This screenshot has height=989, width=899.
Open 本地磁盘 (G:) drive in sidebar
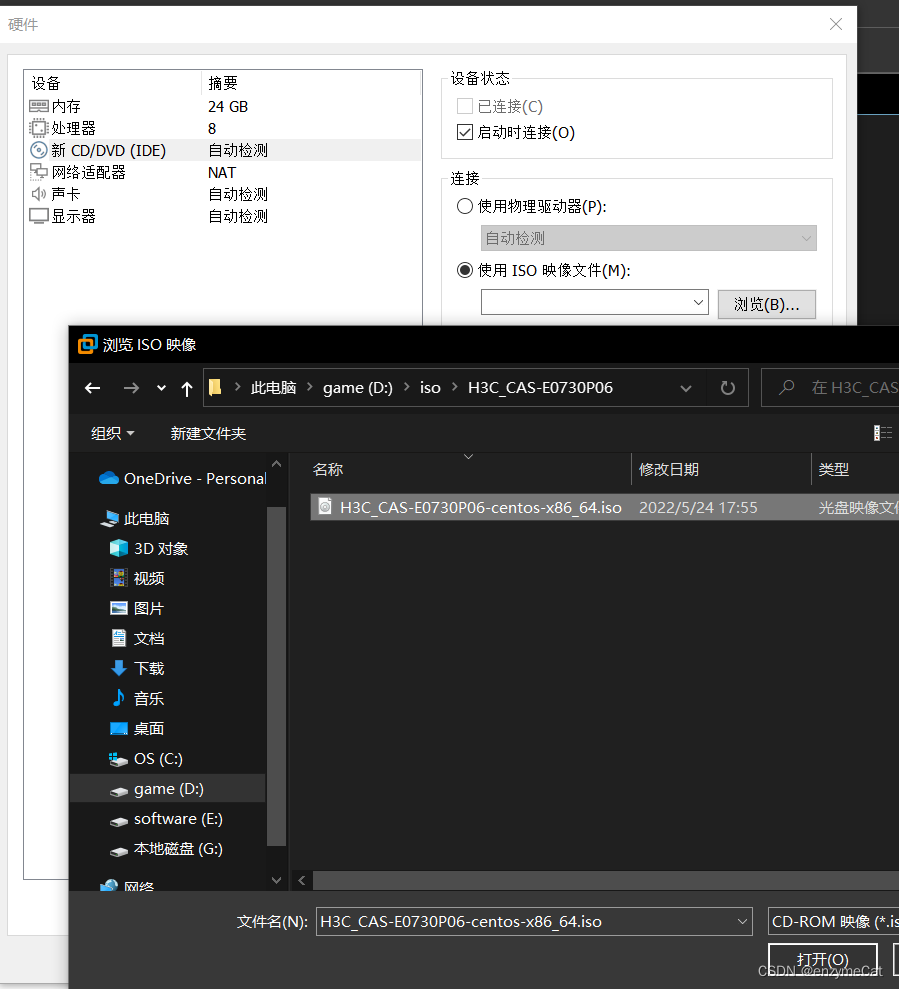166,849
